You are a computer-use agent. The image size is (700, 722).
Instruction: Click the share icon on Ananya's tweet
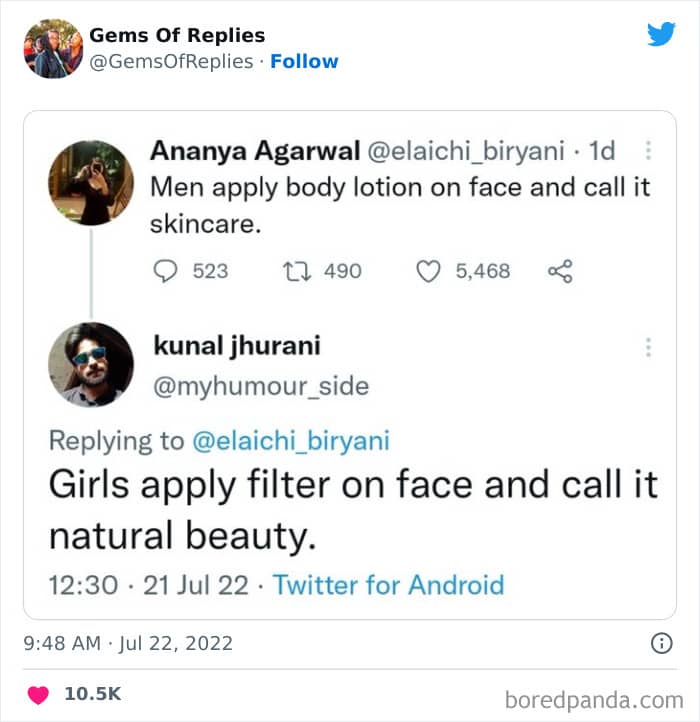[560, 271]
